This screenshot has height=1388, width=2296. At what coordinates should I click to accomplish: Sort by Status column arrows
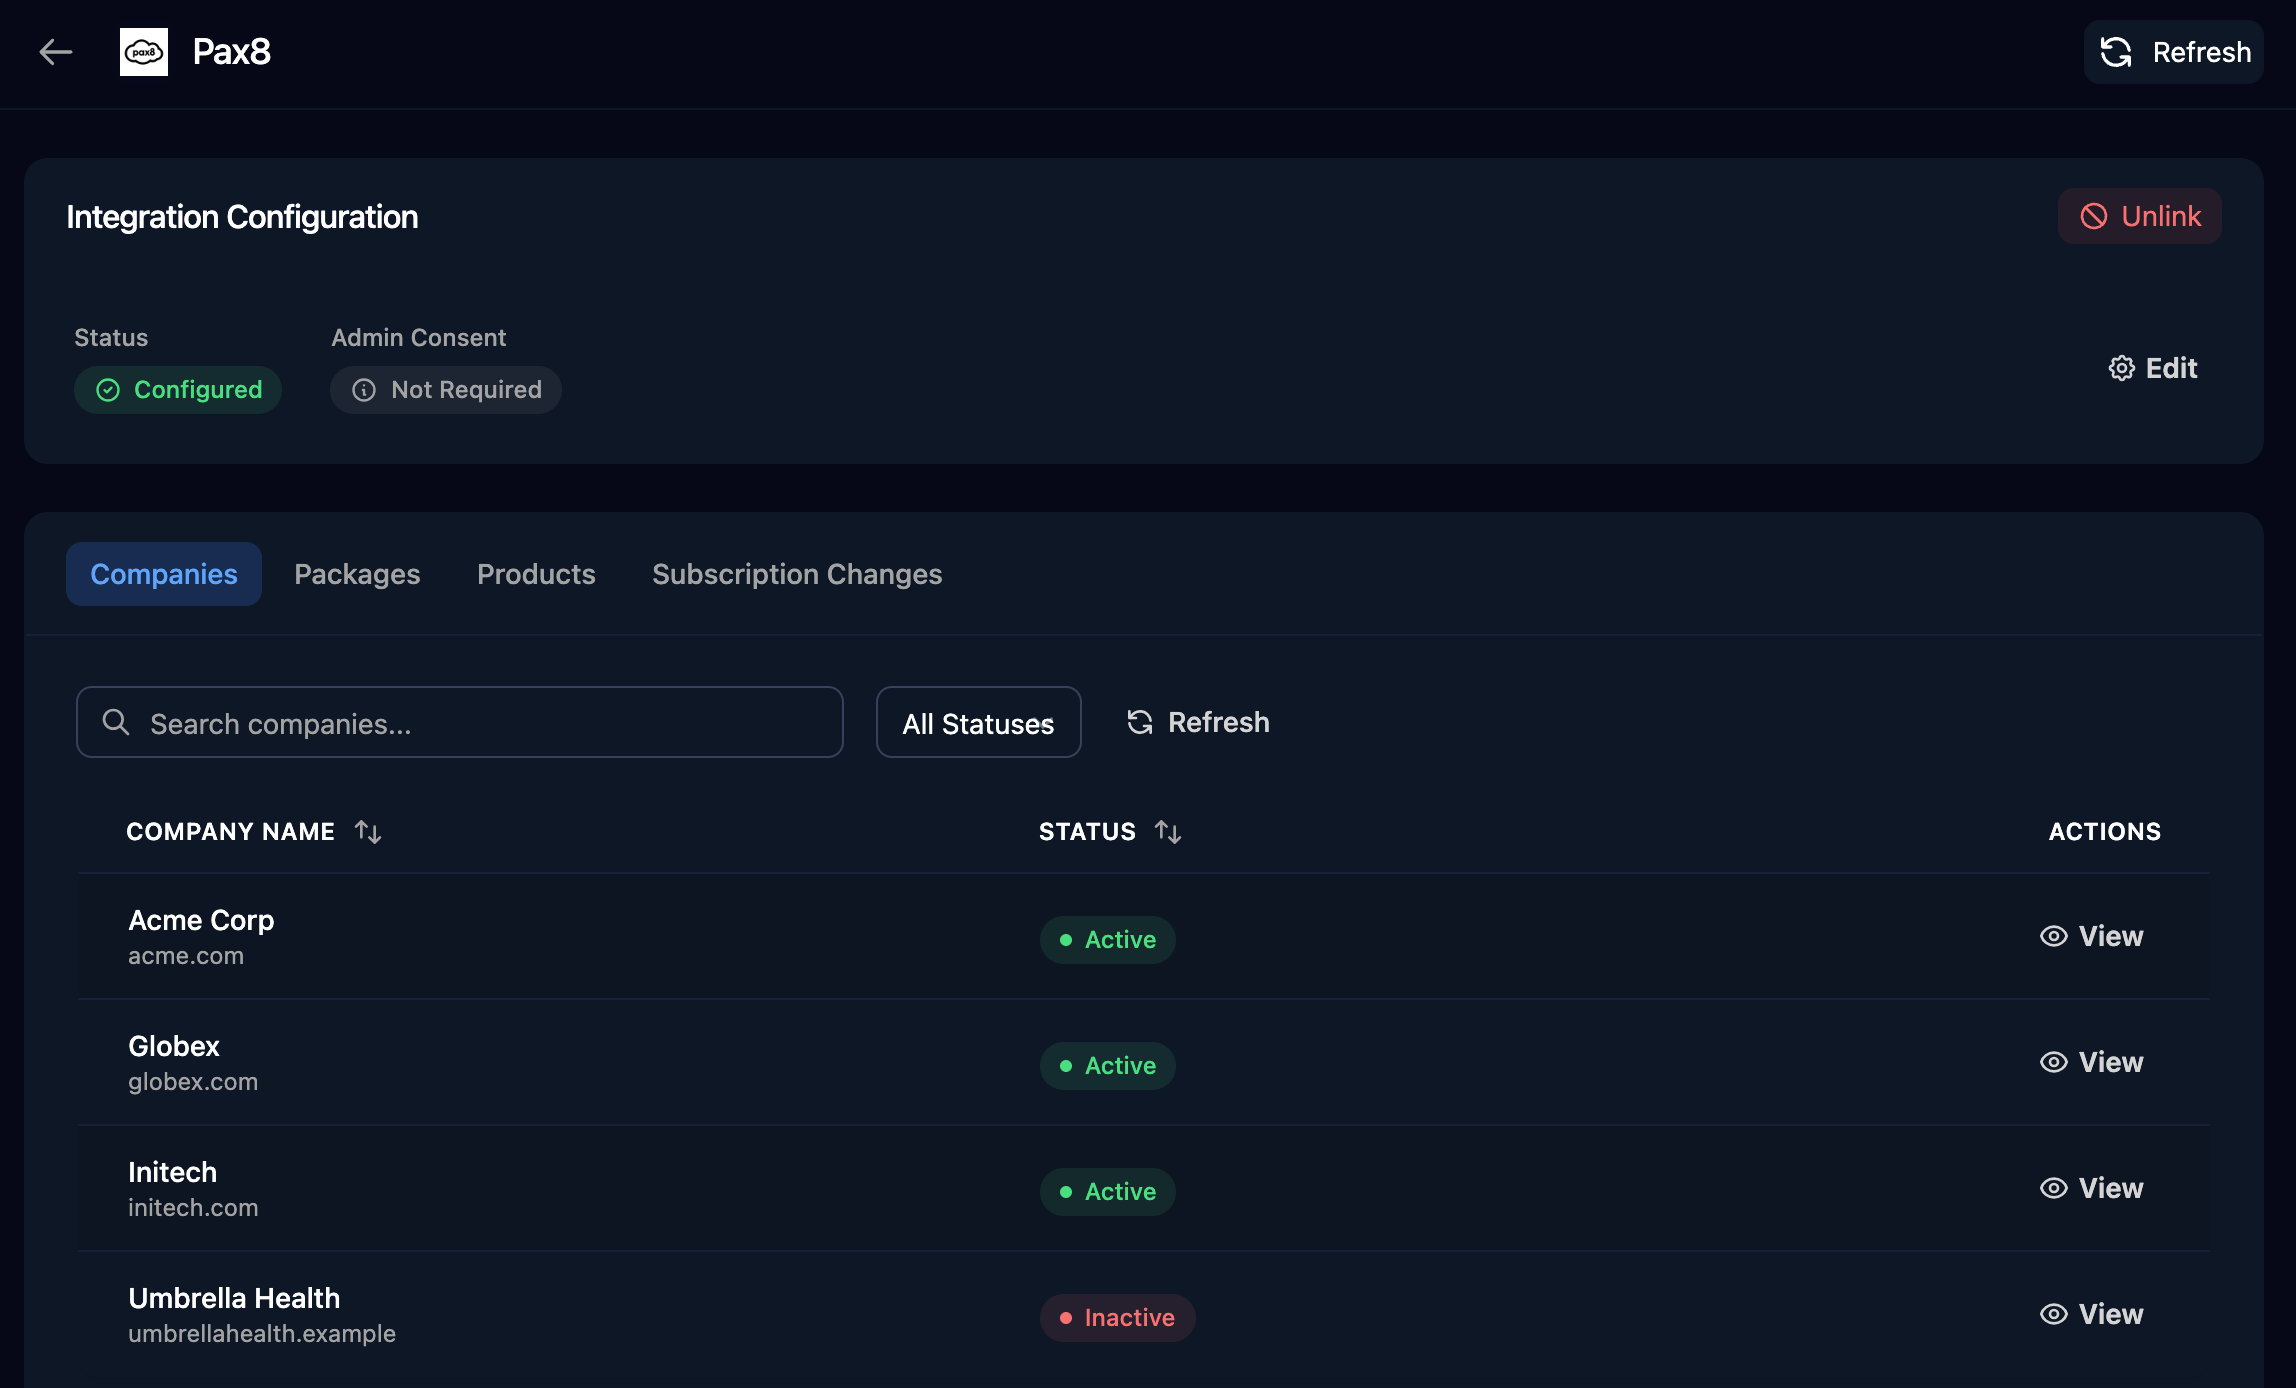pos(1168,832)
